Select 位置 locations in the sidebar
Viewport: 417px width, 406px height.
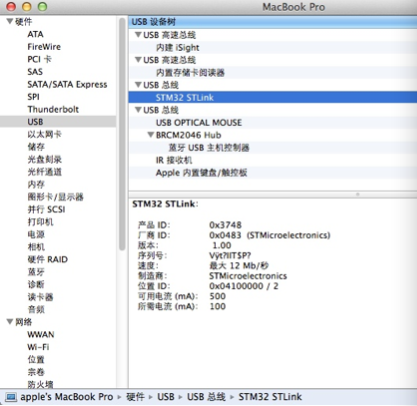36,359
